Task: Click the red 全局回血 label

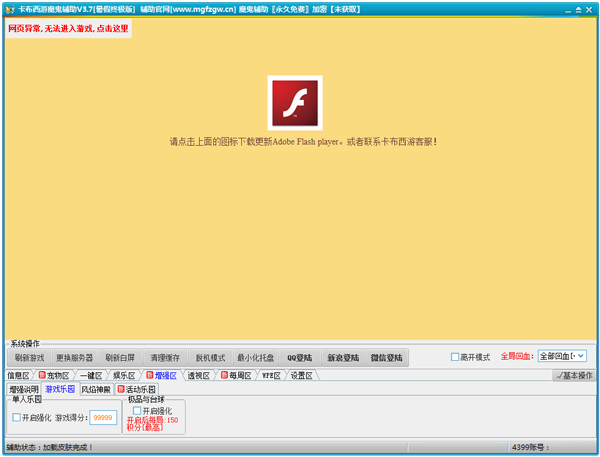Action: (517, 356)
